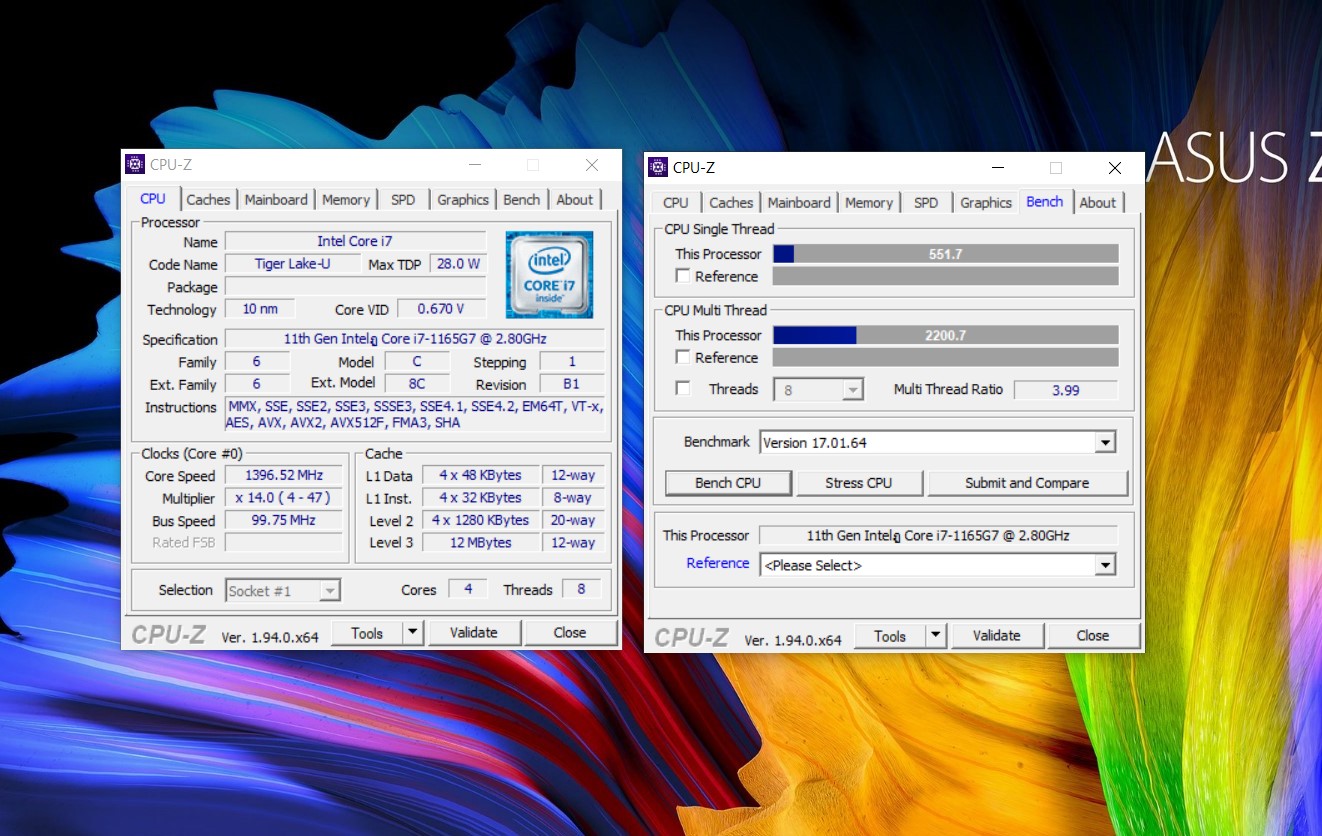
Task: Click the Core VID value 0.670 V
Action: (x=441, y=309)
